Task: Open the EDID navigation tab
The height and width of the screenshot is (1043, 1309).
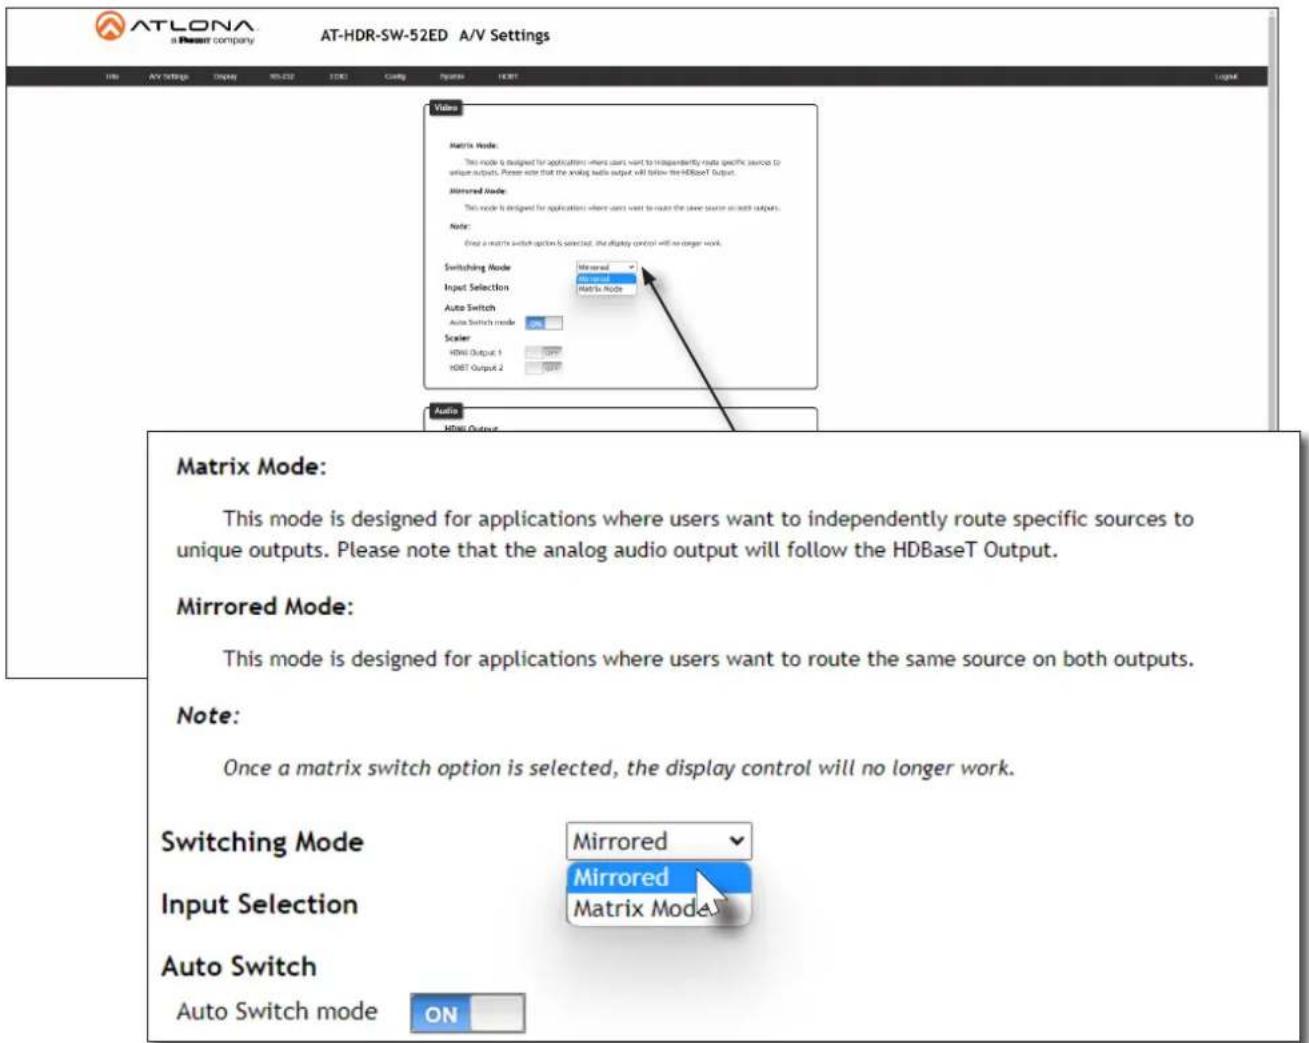Action: [338, 77]
